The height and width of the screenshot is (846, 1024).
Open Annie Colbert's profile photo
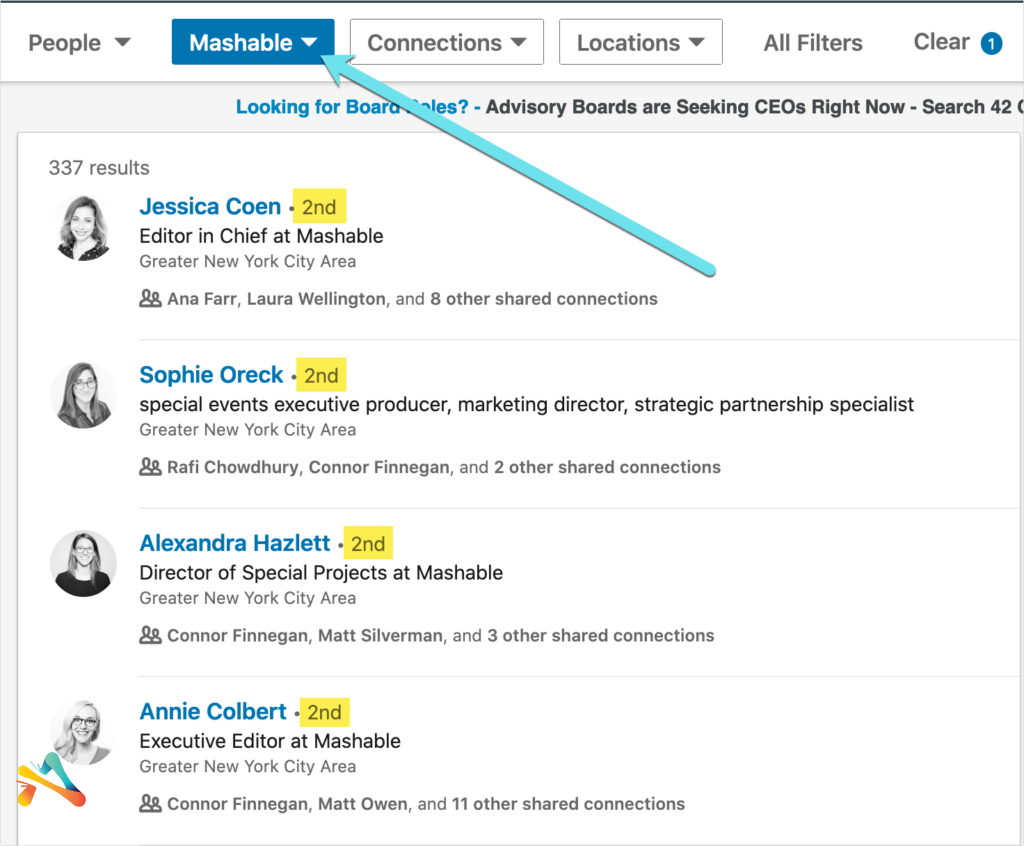84,732
